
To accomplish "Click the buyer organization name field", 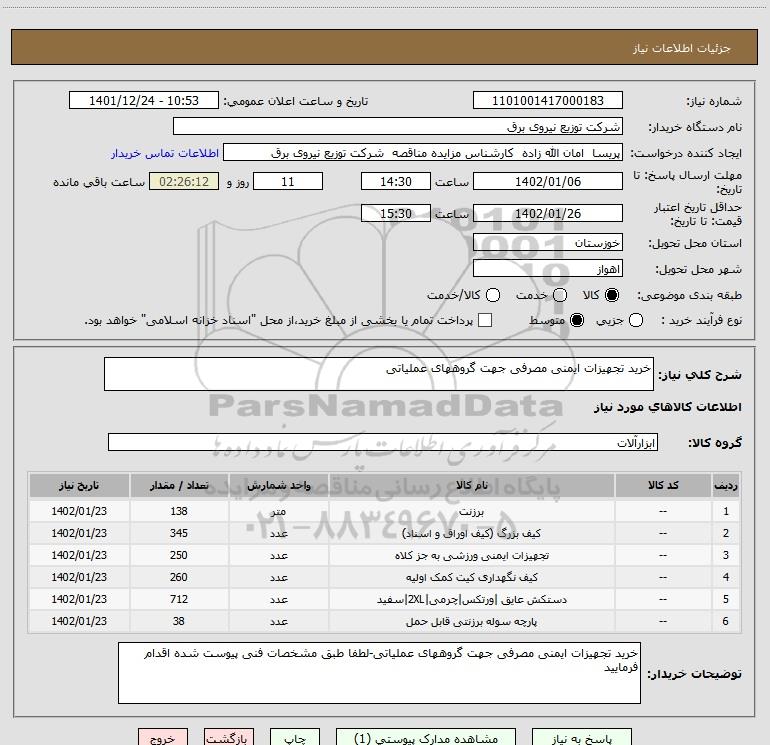I will 398,127.
